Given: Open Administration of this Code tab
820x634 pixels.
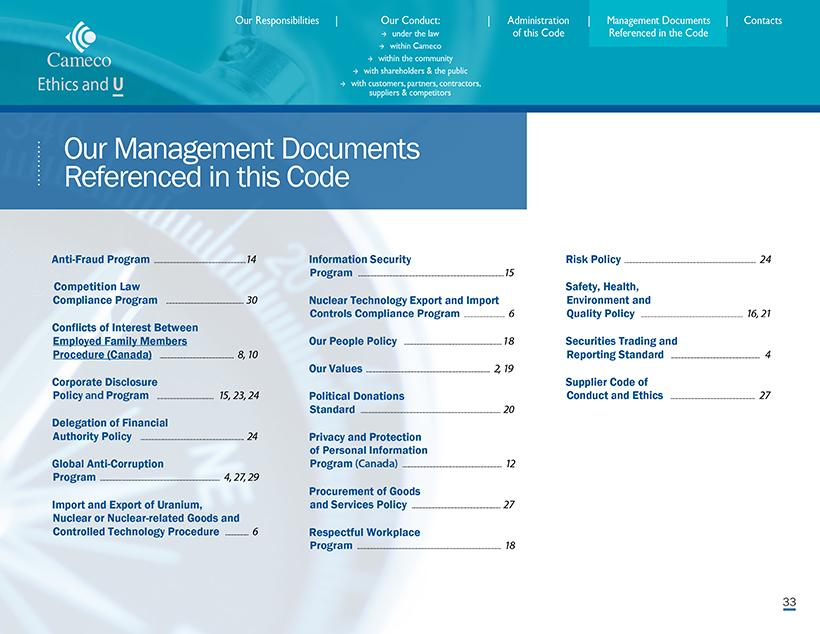Looking at the screenshot, I should pos(538,26).
